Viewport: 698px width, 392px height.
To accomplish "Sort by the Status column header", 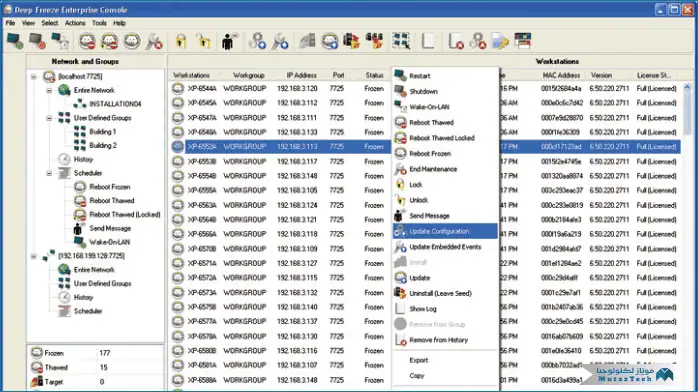I will (x=374, y=75).
